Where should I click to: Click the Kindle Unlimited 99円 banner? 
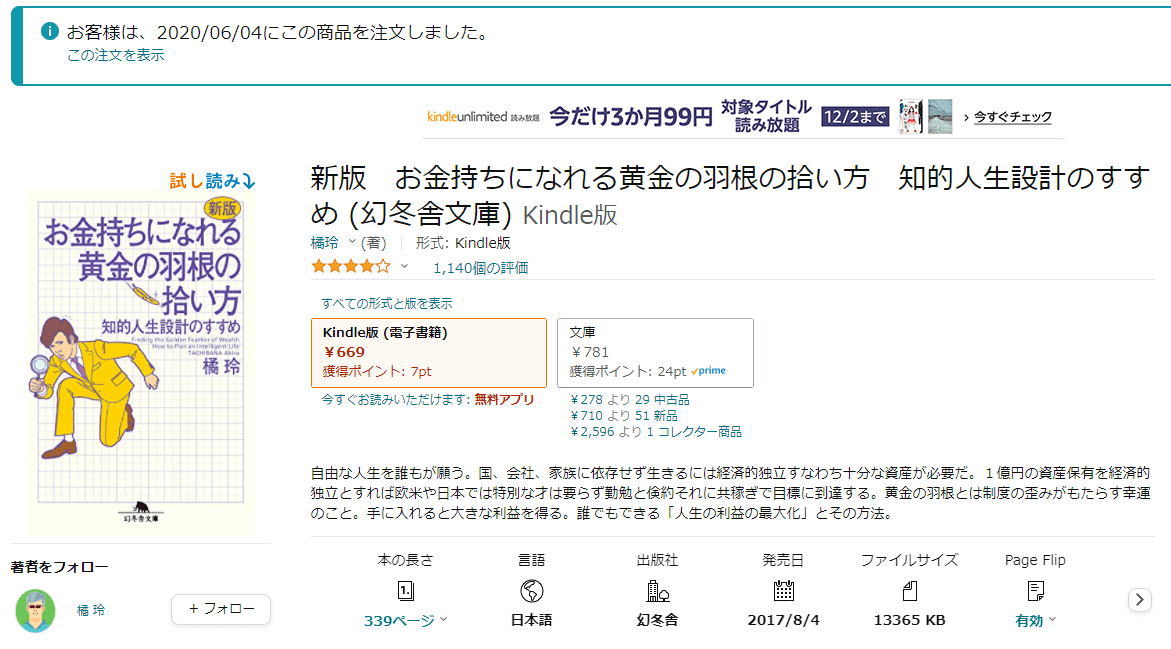[x=742, y=117]
